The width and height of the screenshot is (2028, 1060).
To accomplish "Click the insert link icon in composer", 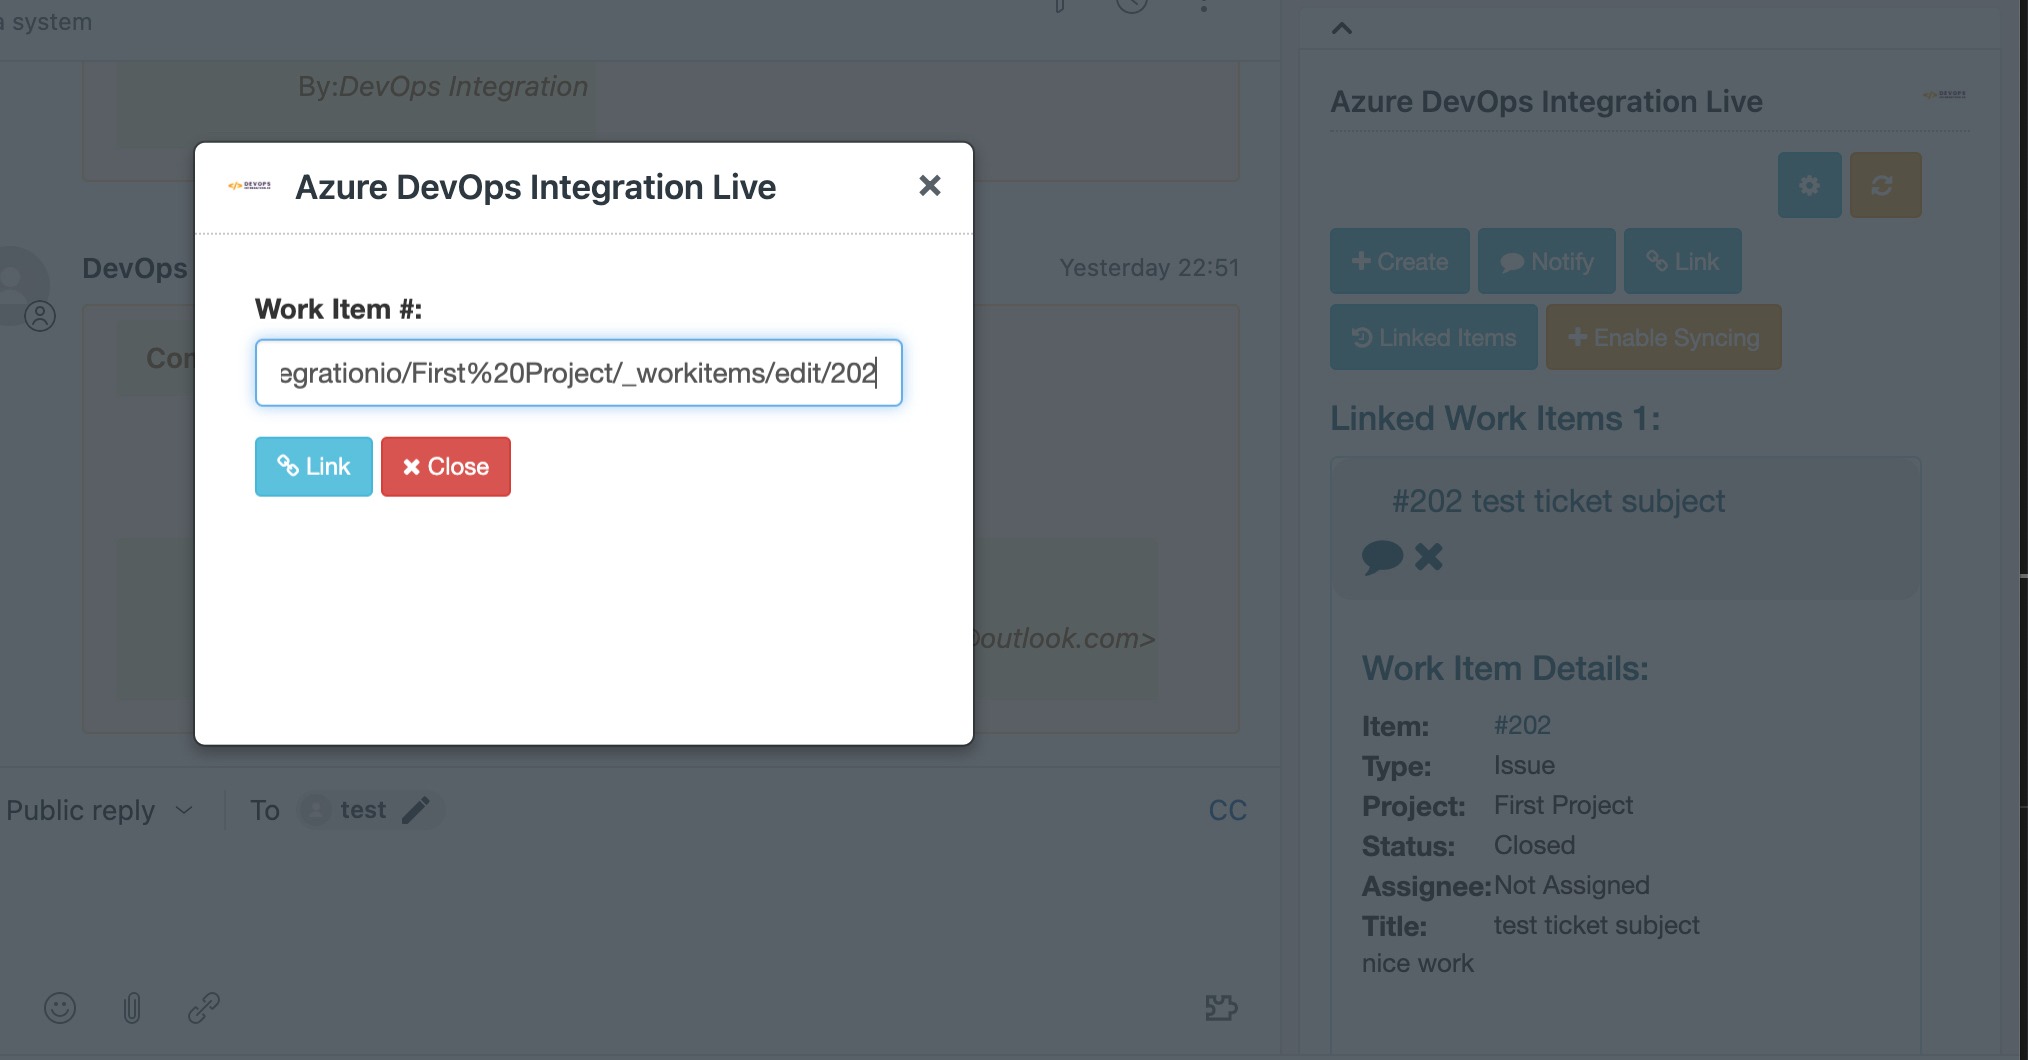I will [204, 1007].
